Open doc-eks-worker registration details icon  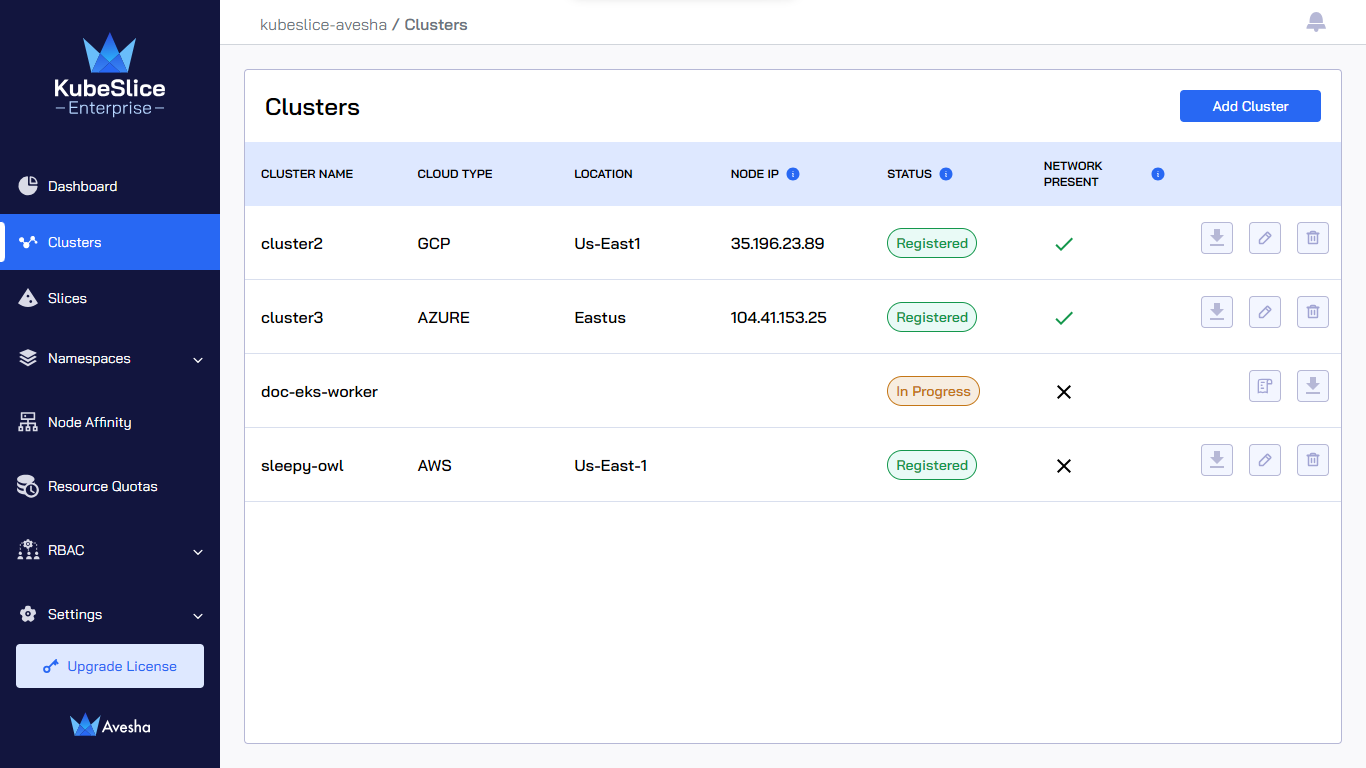tap(1265, 386)
